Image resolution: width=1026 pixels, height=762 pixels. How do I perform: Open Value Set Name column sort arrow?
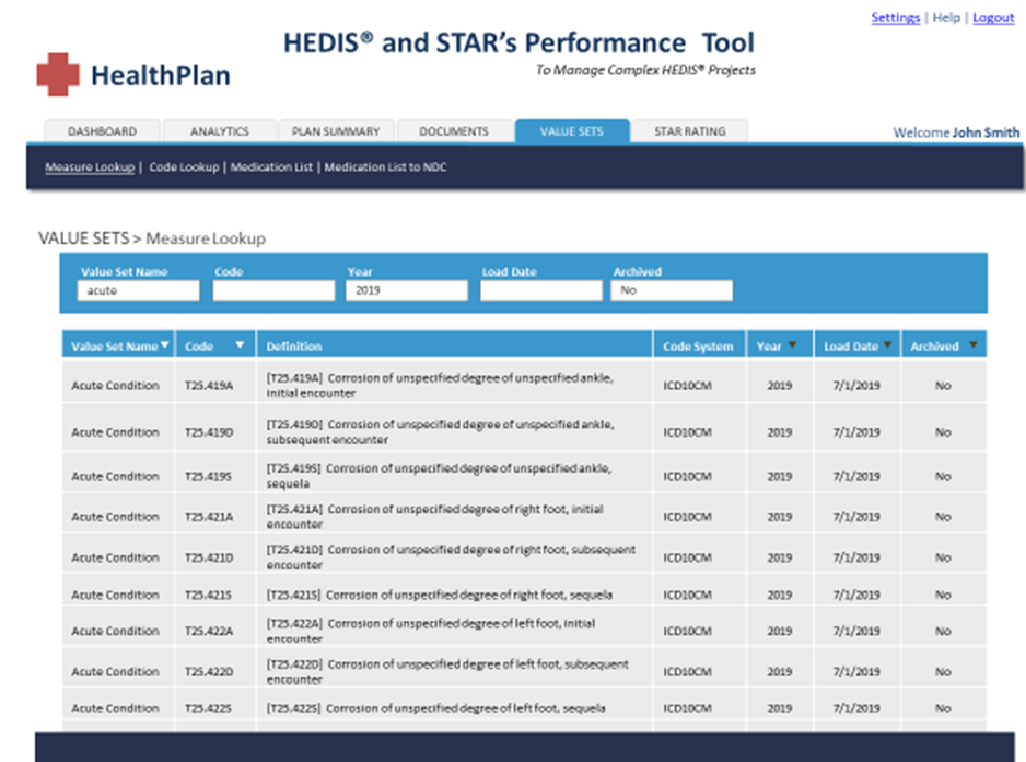[165, 346]
